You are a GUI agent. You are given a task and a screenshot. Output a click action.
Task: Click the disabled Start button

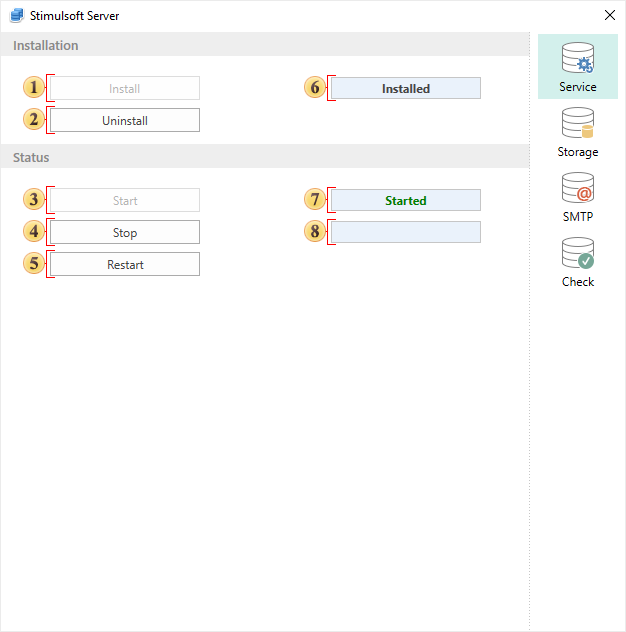point(125,200)
